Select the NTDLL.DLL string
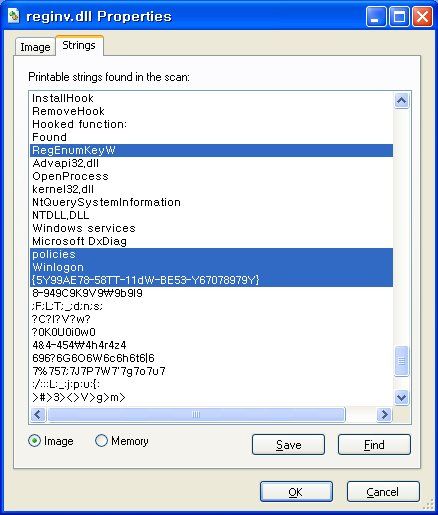 click(x=212, y=215)
